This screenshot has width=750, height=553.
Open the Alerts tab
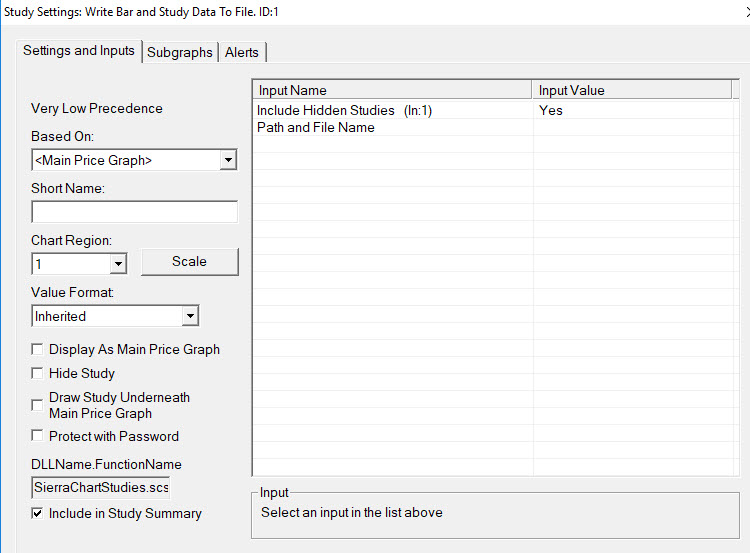coord(242,52)
